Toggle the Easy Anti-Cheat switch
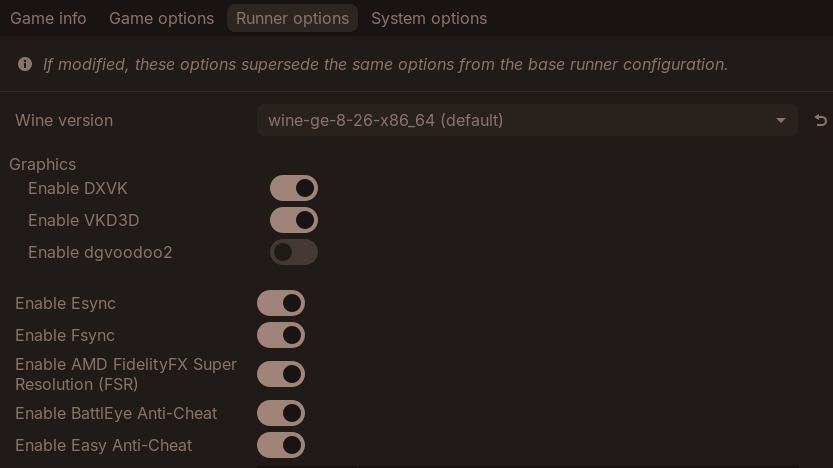This screenshot has width=833, height=468. (x=281, y=445)
